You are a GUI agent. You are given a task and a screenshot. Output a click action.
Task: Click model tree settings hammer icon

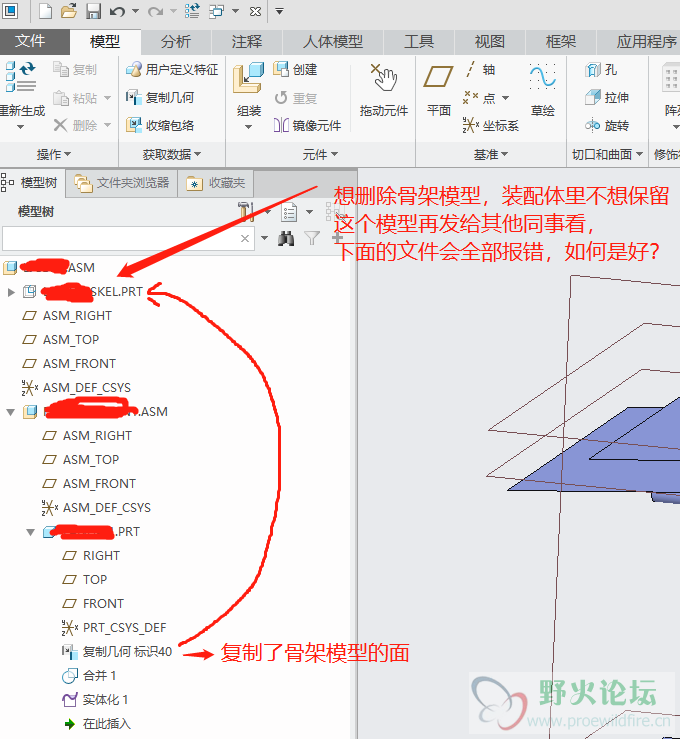(246, 212)
